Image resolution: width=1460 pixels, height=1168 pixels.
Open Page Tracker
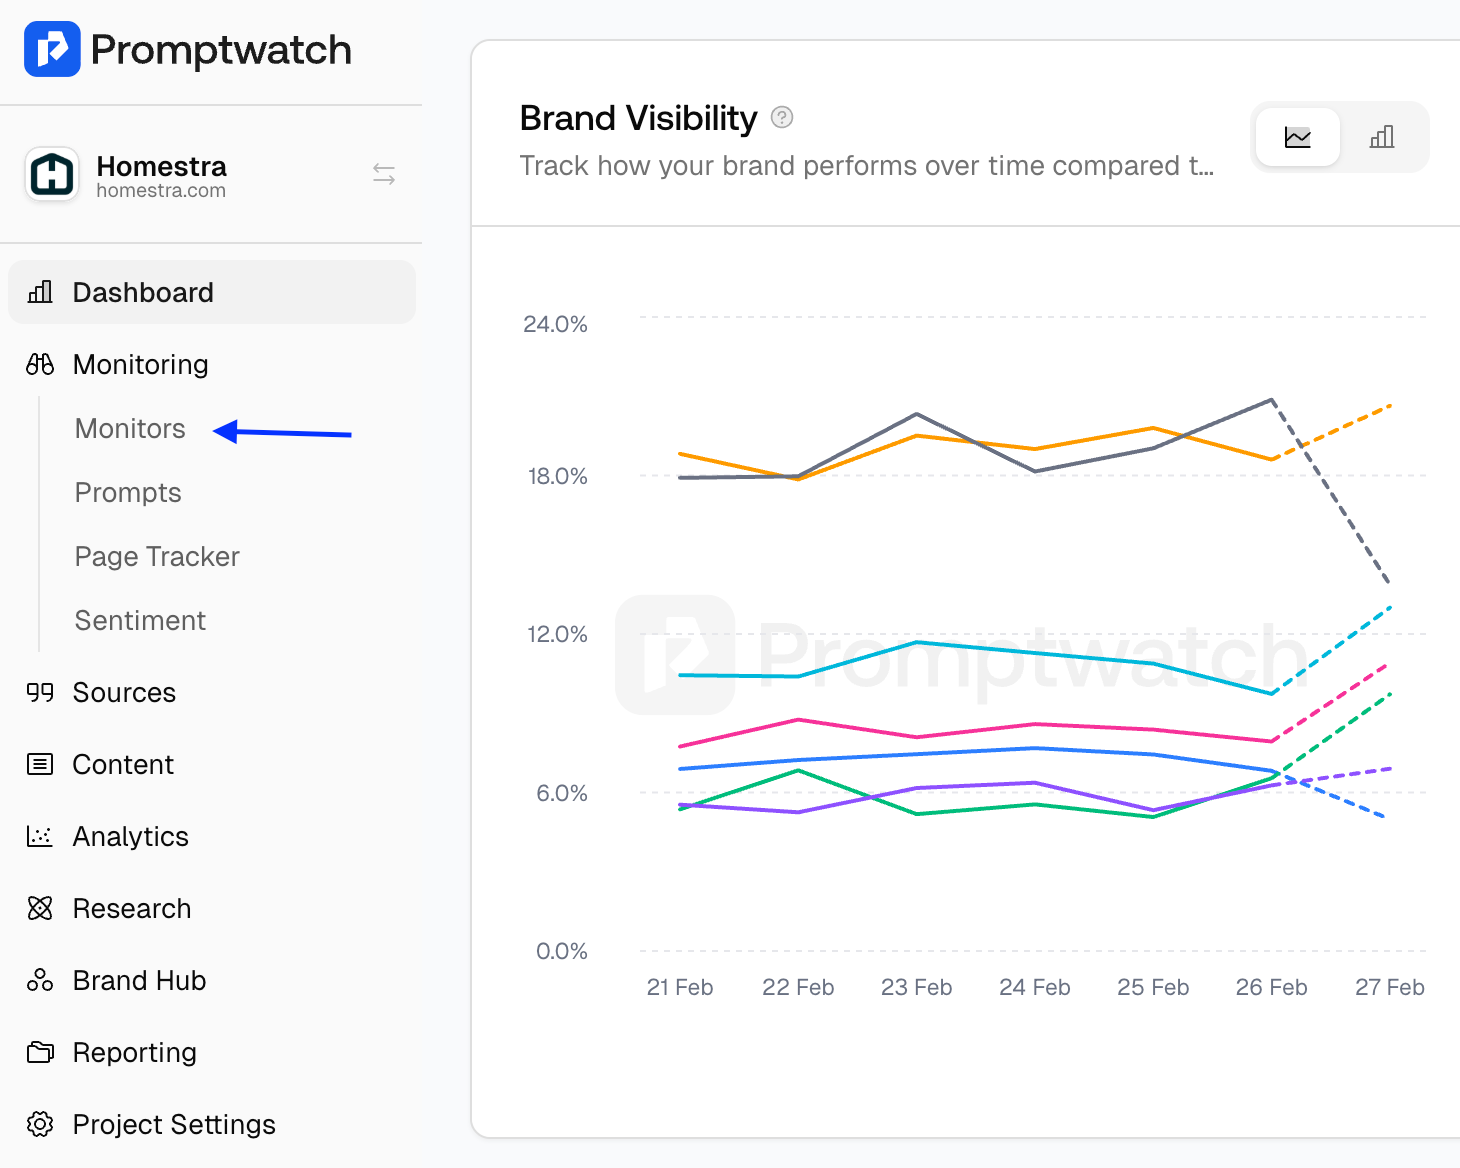click(x=157, y=556)
